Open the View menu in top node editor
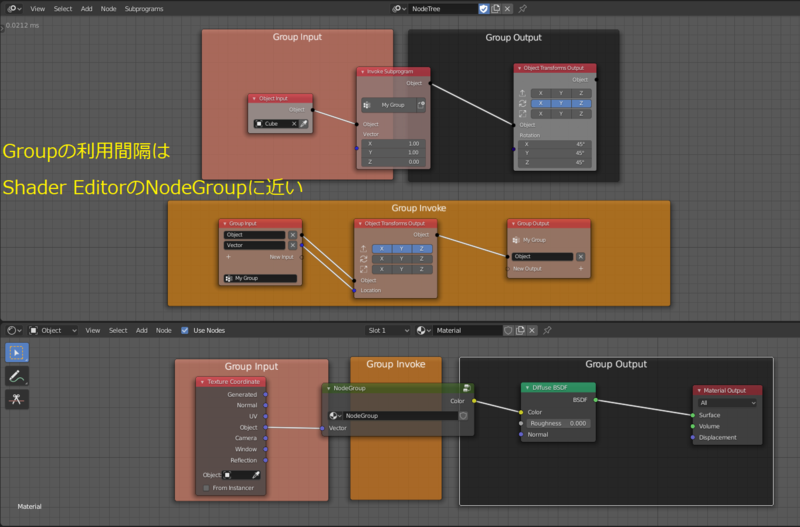Image resolution: width=800 pixels, height=527 pixels. click(x=37, y=9)
